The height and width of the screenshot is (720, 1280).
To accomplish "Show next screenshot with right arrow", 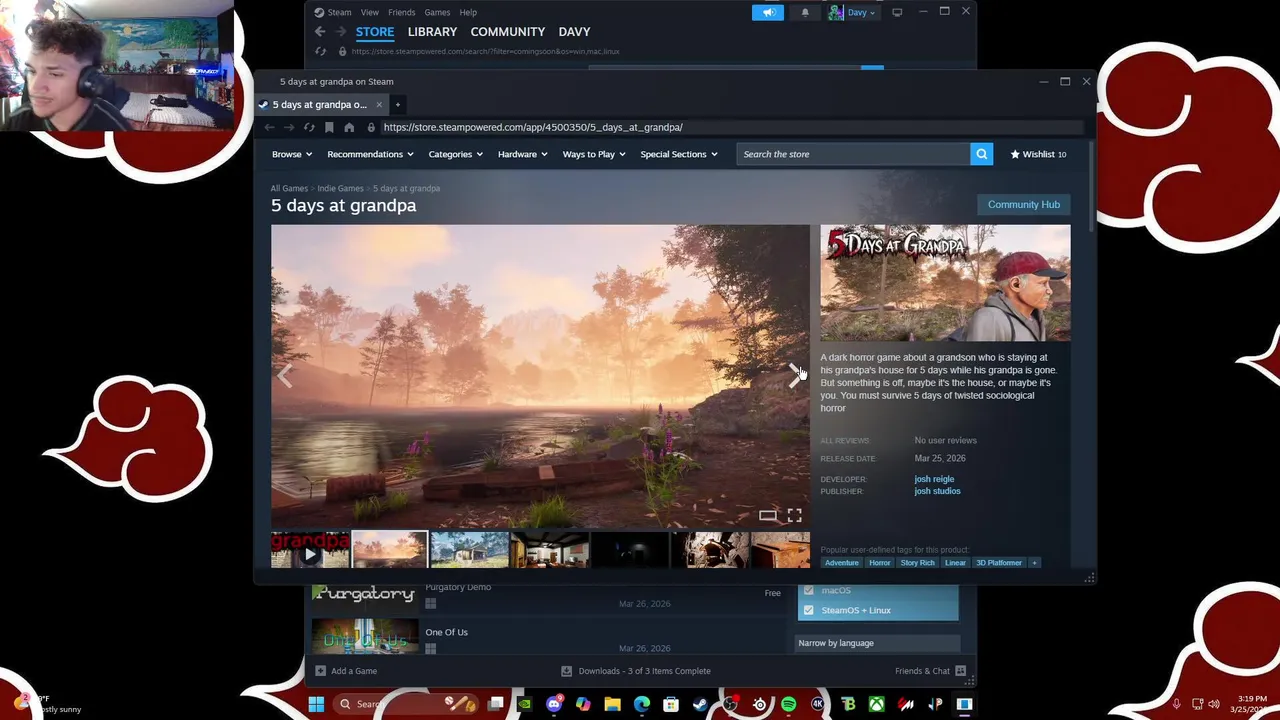I will [795, 375].
